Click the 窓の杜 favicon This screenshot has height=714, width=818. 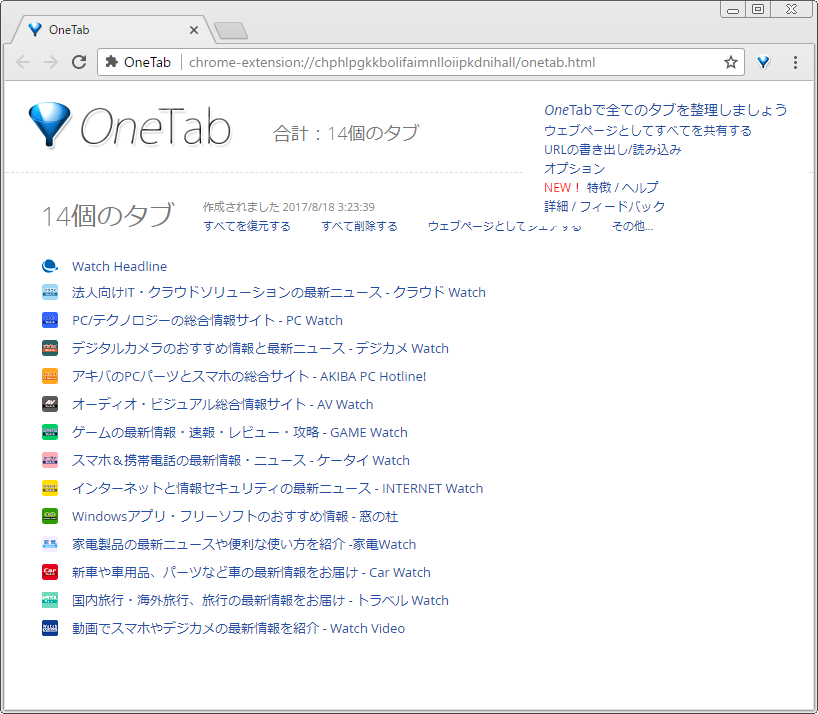coord(50,516)
